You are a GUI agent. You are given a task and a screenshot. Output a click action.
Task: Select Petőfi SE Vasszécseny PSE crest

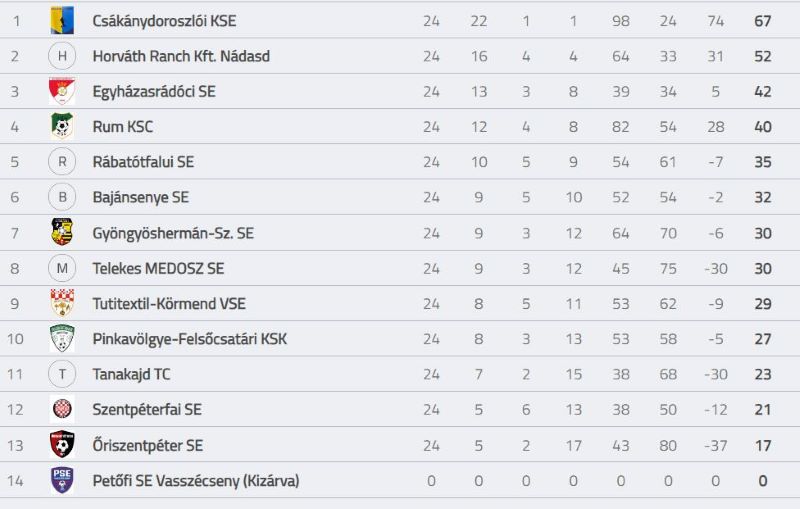click(x=62, y=480)
